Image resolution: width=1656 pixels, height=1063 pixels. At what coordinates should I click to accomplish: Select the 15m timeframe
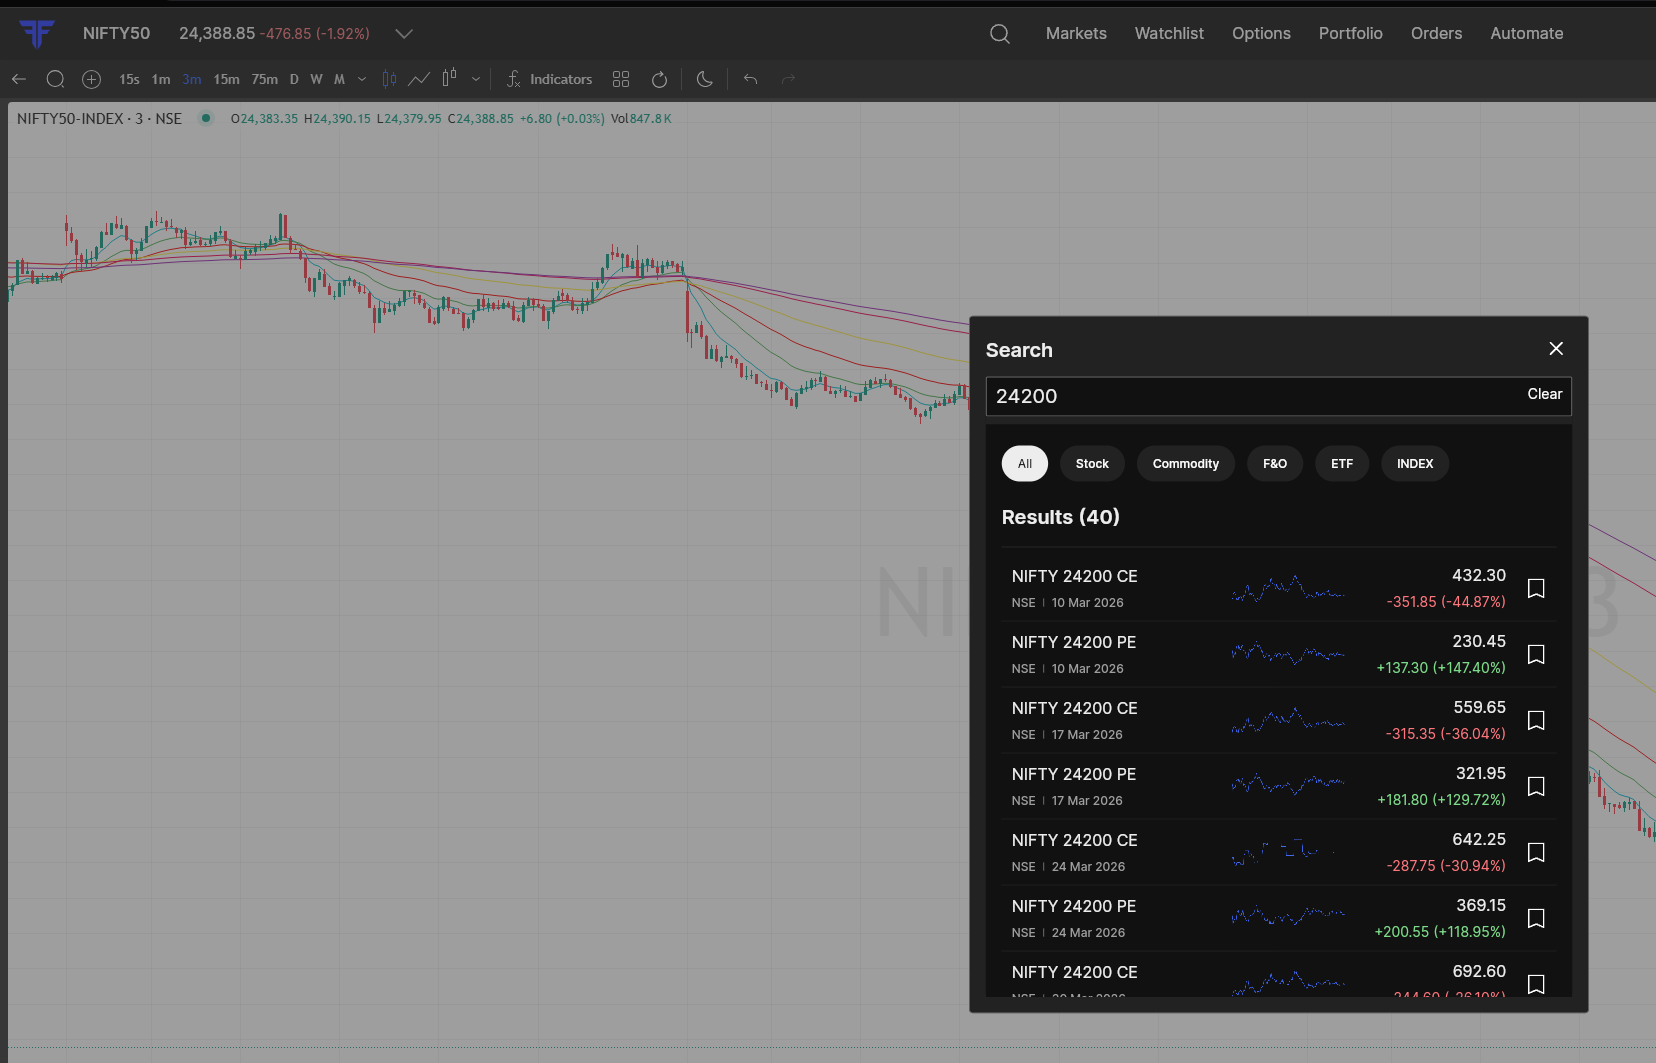[x=226, y=79]
